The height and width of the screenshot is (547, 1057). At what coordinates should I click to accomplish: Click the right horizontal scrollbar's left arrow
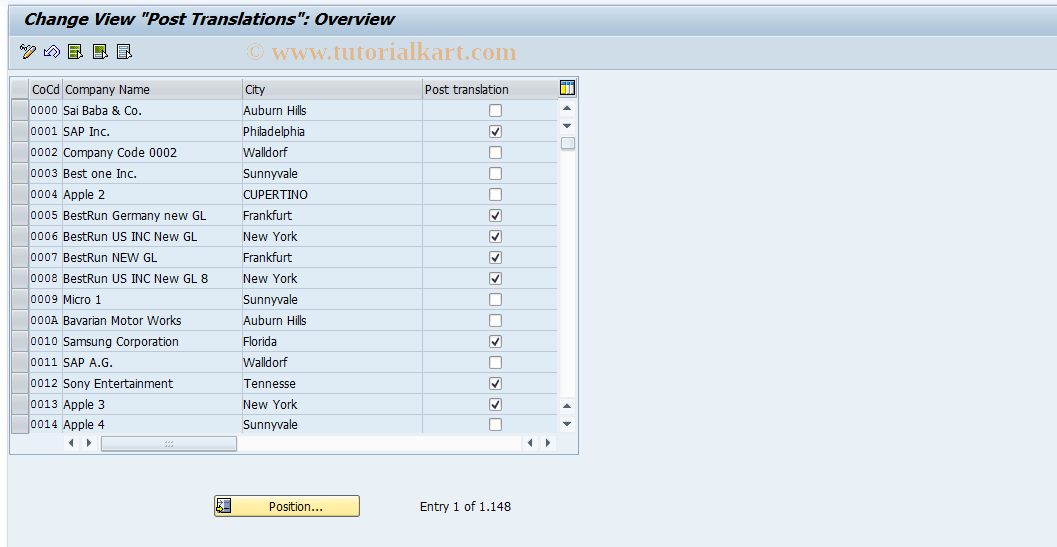tap(530, 443)
